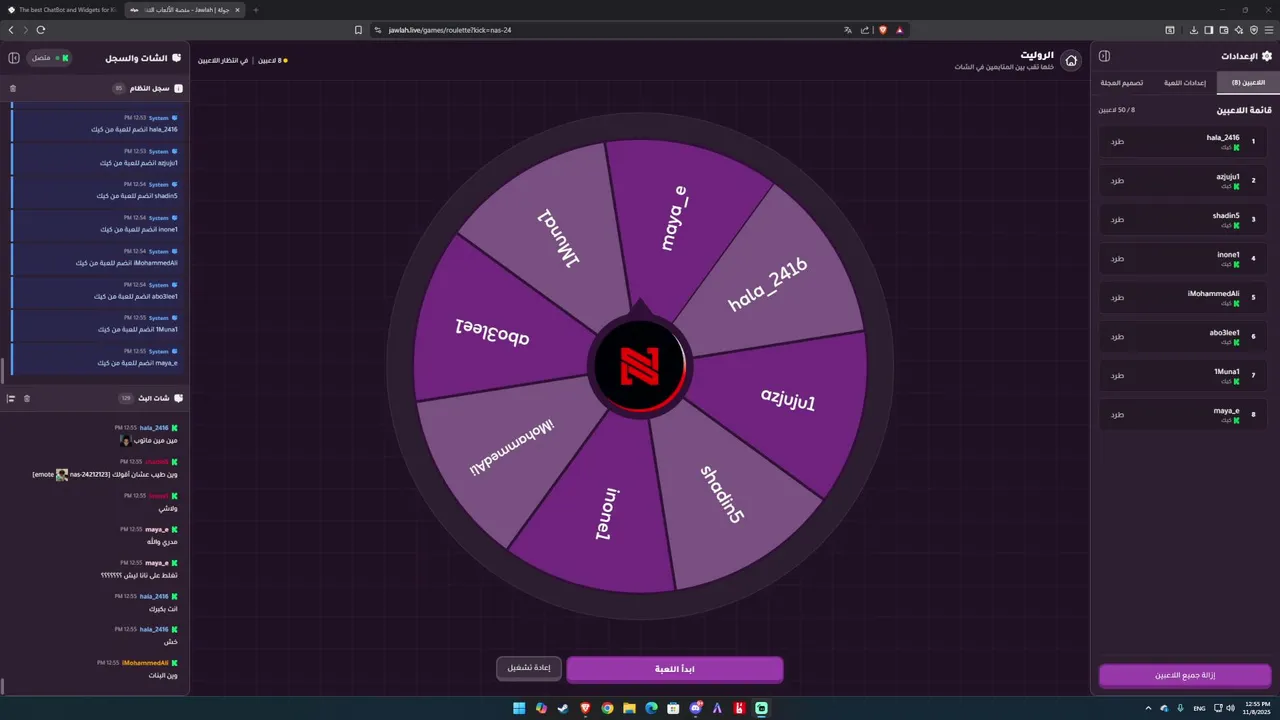Reload the page using the refresh icon
Screen dimensions: 1280x720
41,30
